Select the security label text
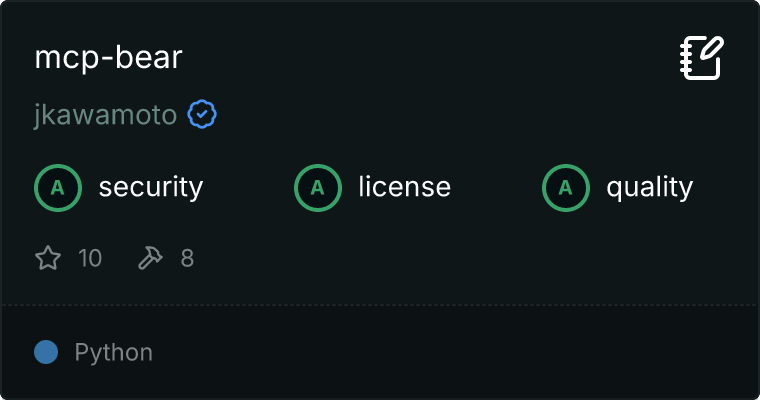 [x=150, y=187]
